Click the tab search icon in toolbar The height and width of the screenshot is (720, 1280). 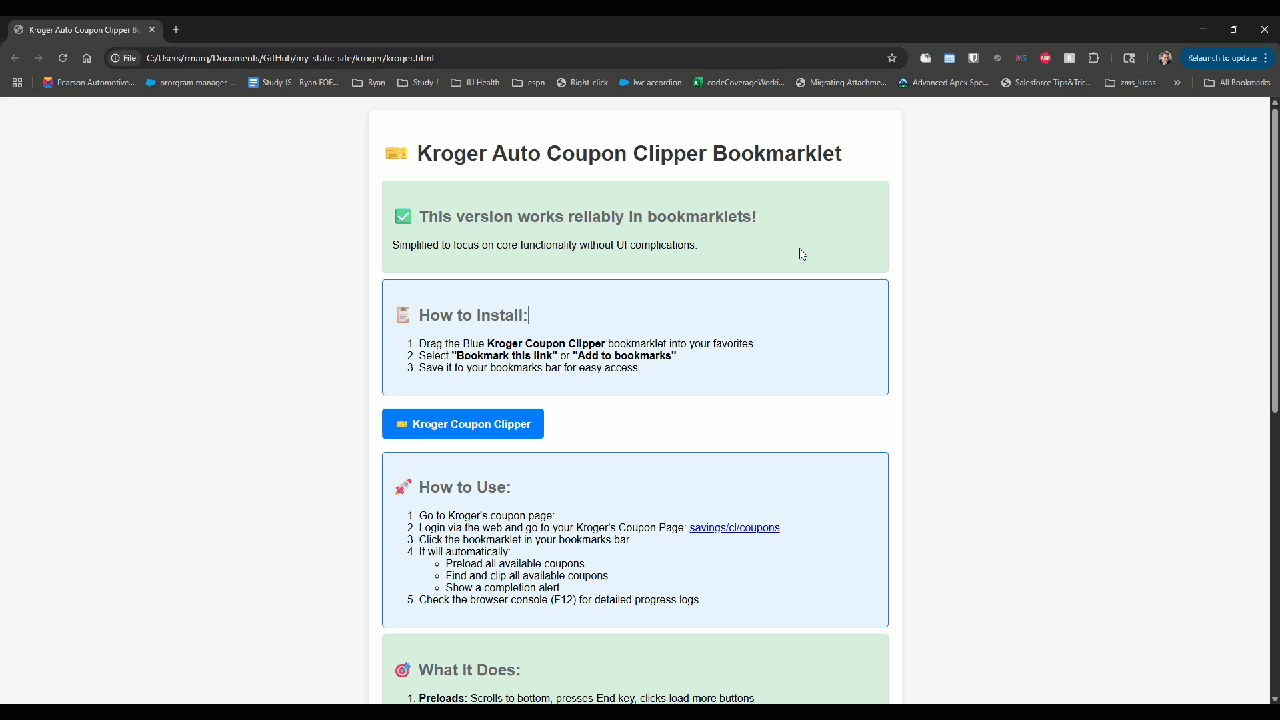click(1129, 58)
